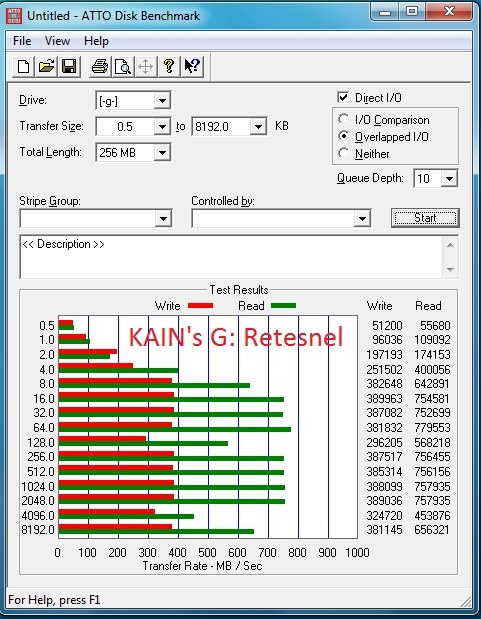Screen dimensions: 481x619
Task: Expand the Transfer Size maximum 8192.0 dropdown
Action: [x=258, y=127]
